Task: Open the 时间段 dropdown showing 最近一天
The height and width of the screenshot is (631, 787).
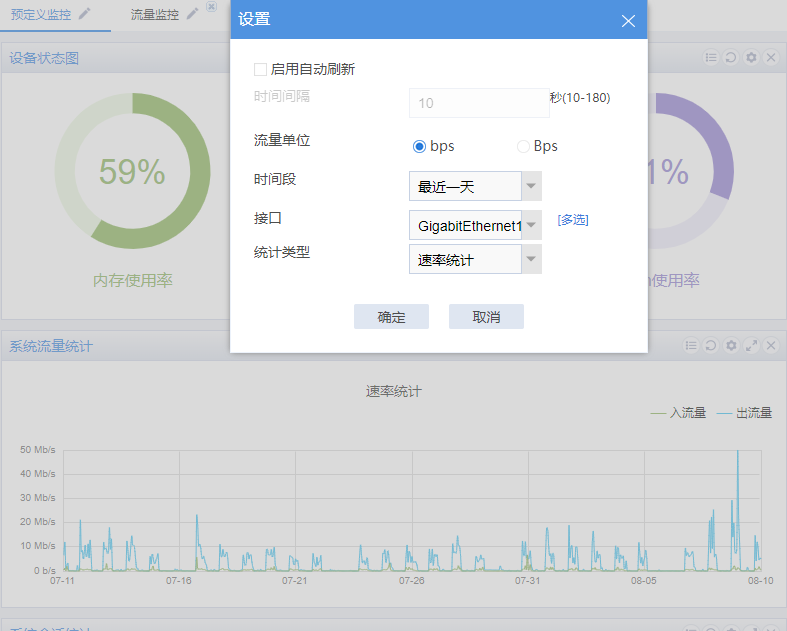Action: pos(475,186)
